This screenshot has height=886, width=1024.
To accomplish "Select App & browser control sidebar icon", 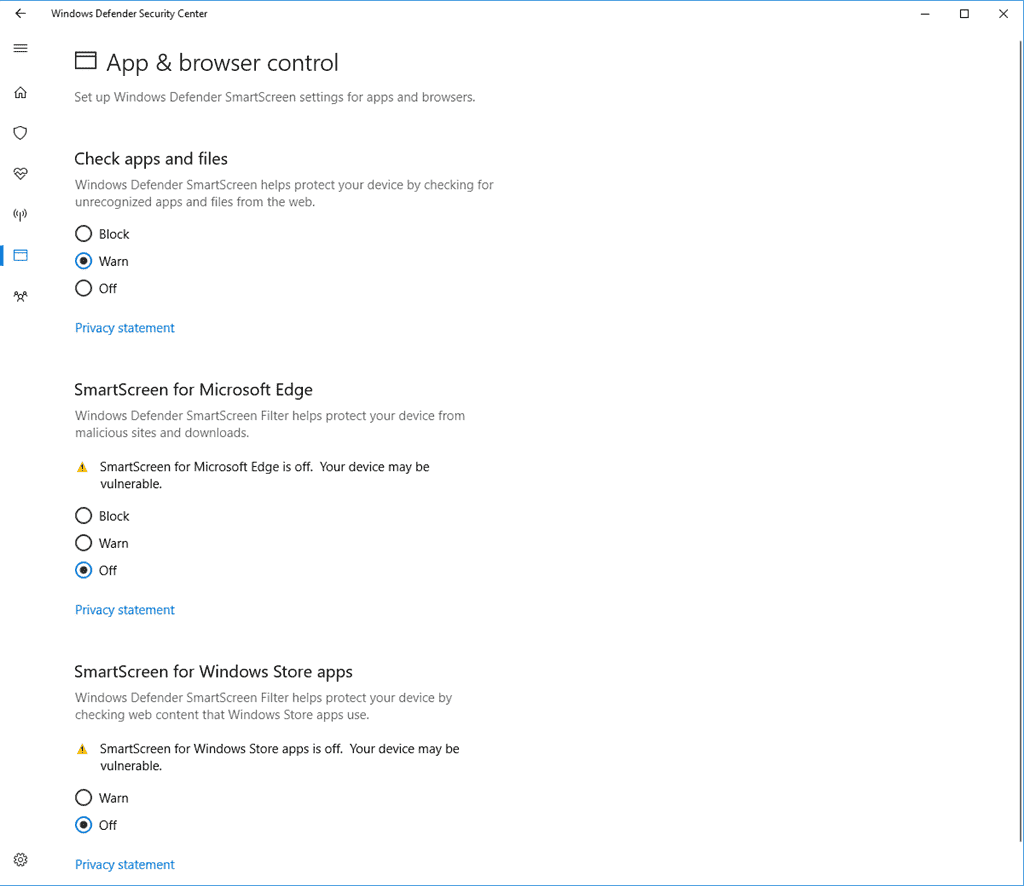I will [x=20, y=255].
